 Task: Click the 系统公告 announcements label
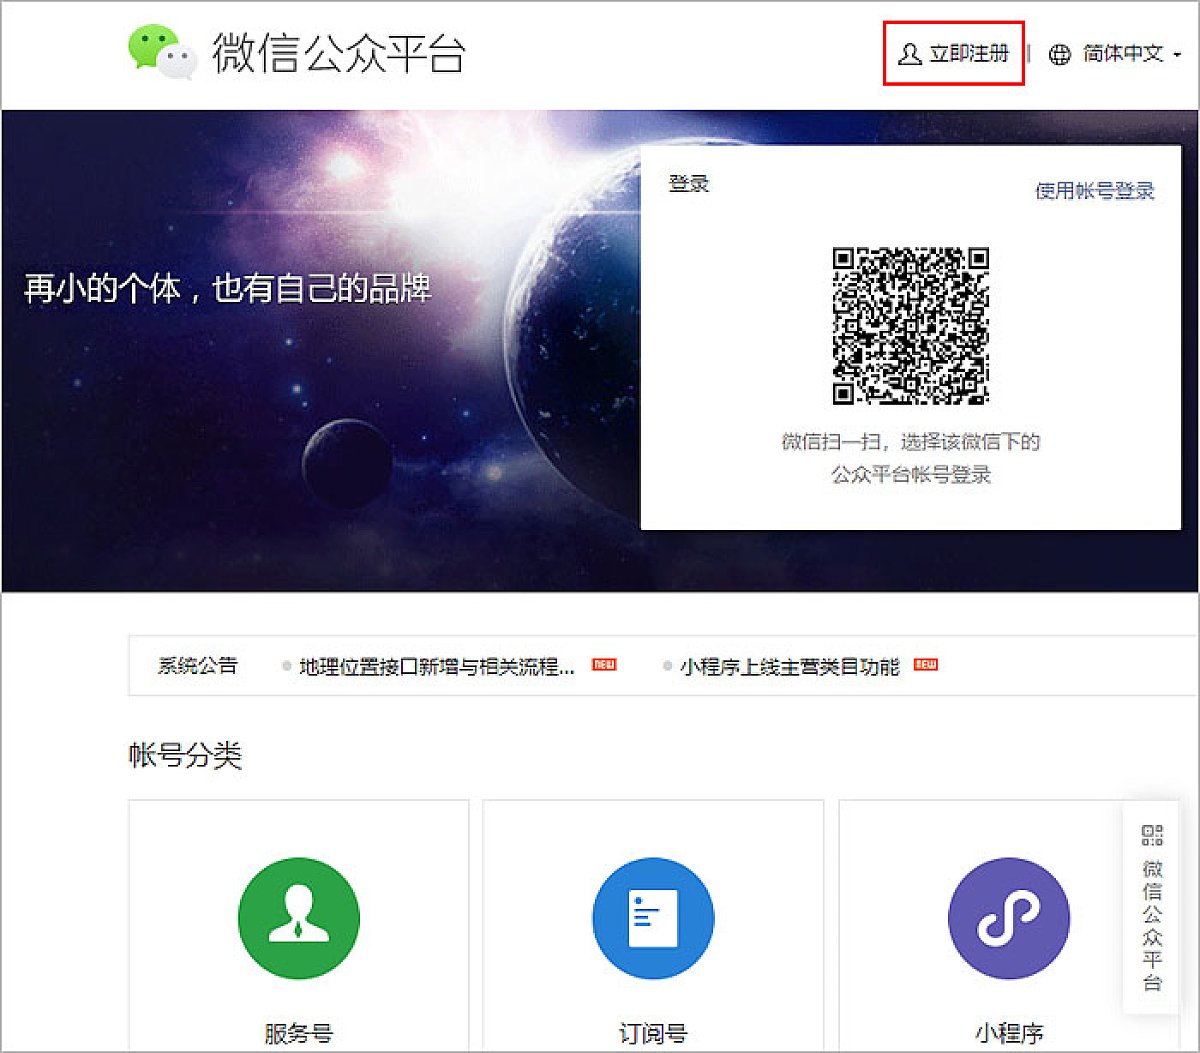tap(197, 665)
